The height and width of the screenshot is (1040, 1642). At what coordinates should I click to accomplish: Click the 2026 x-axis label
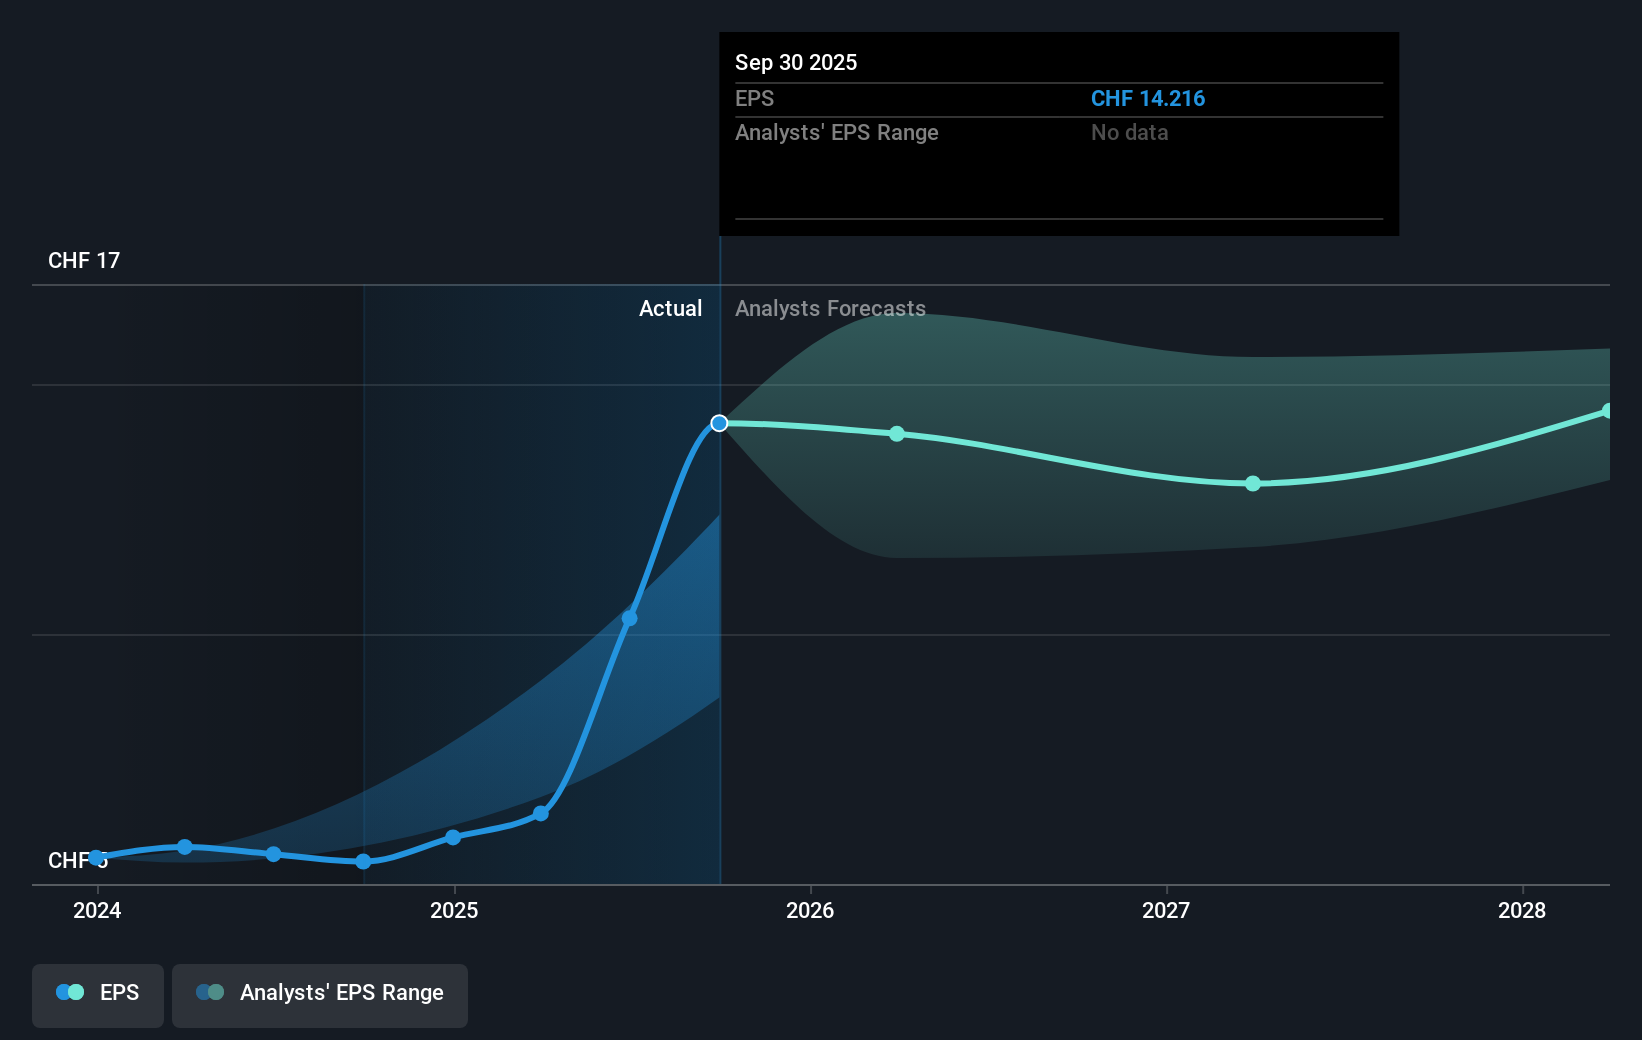click(810, 910)
